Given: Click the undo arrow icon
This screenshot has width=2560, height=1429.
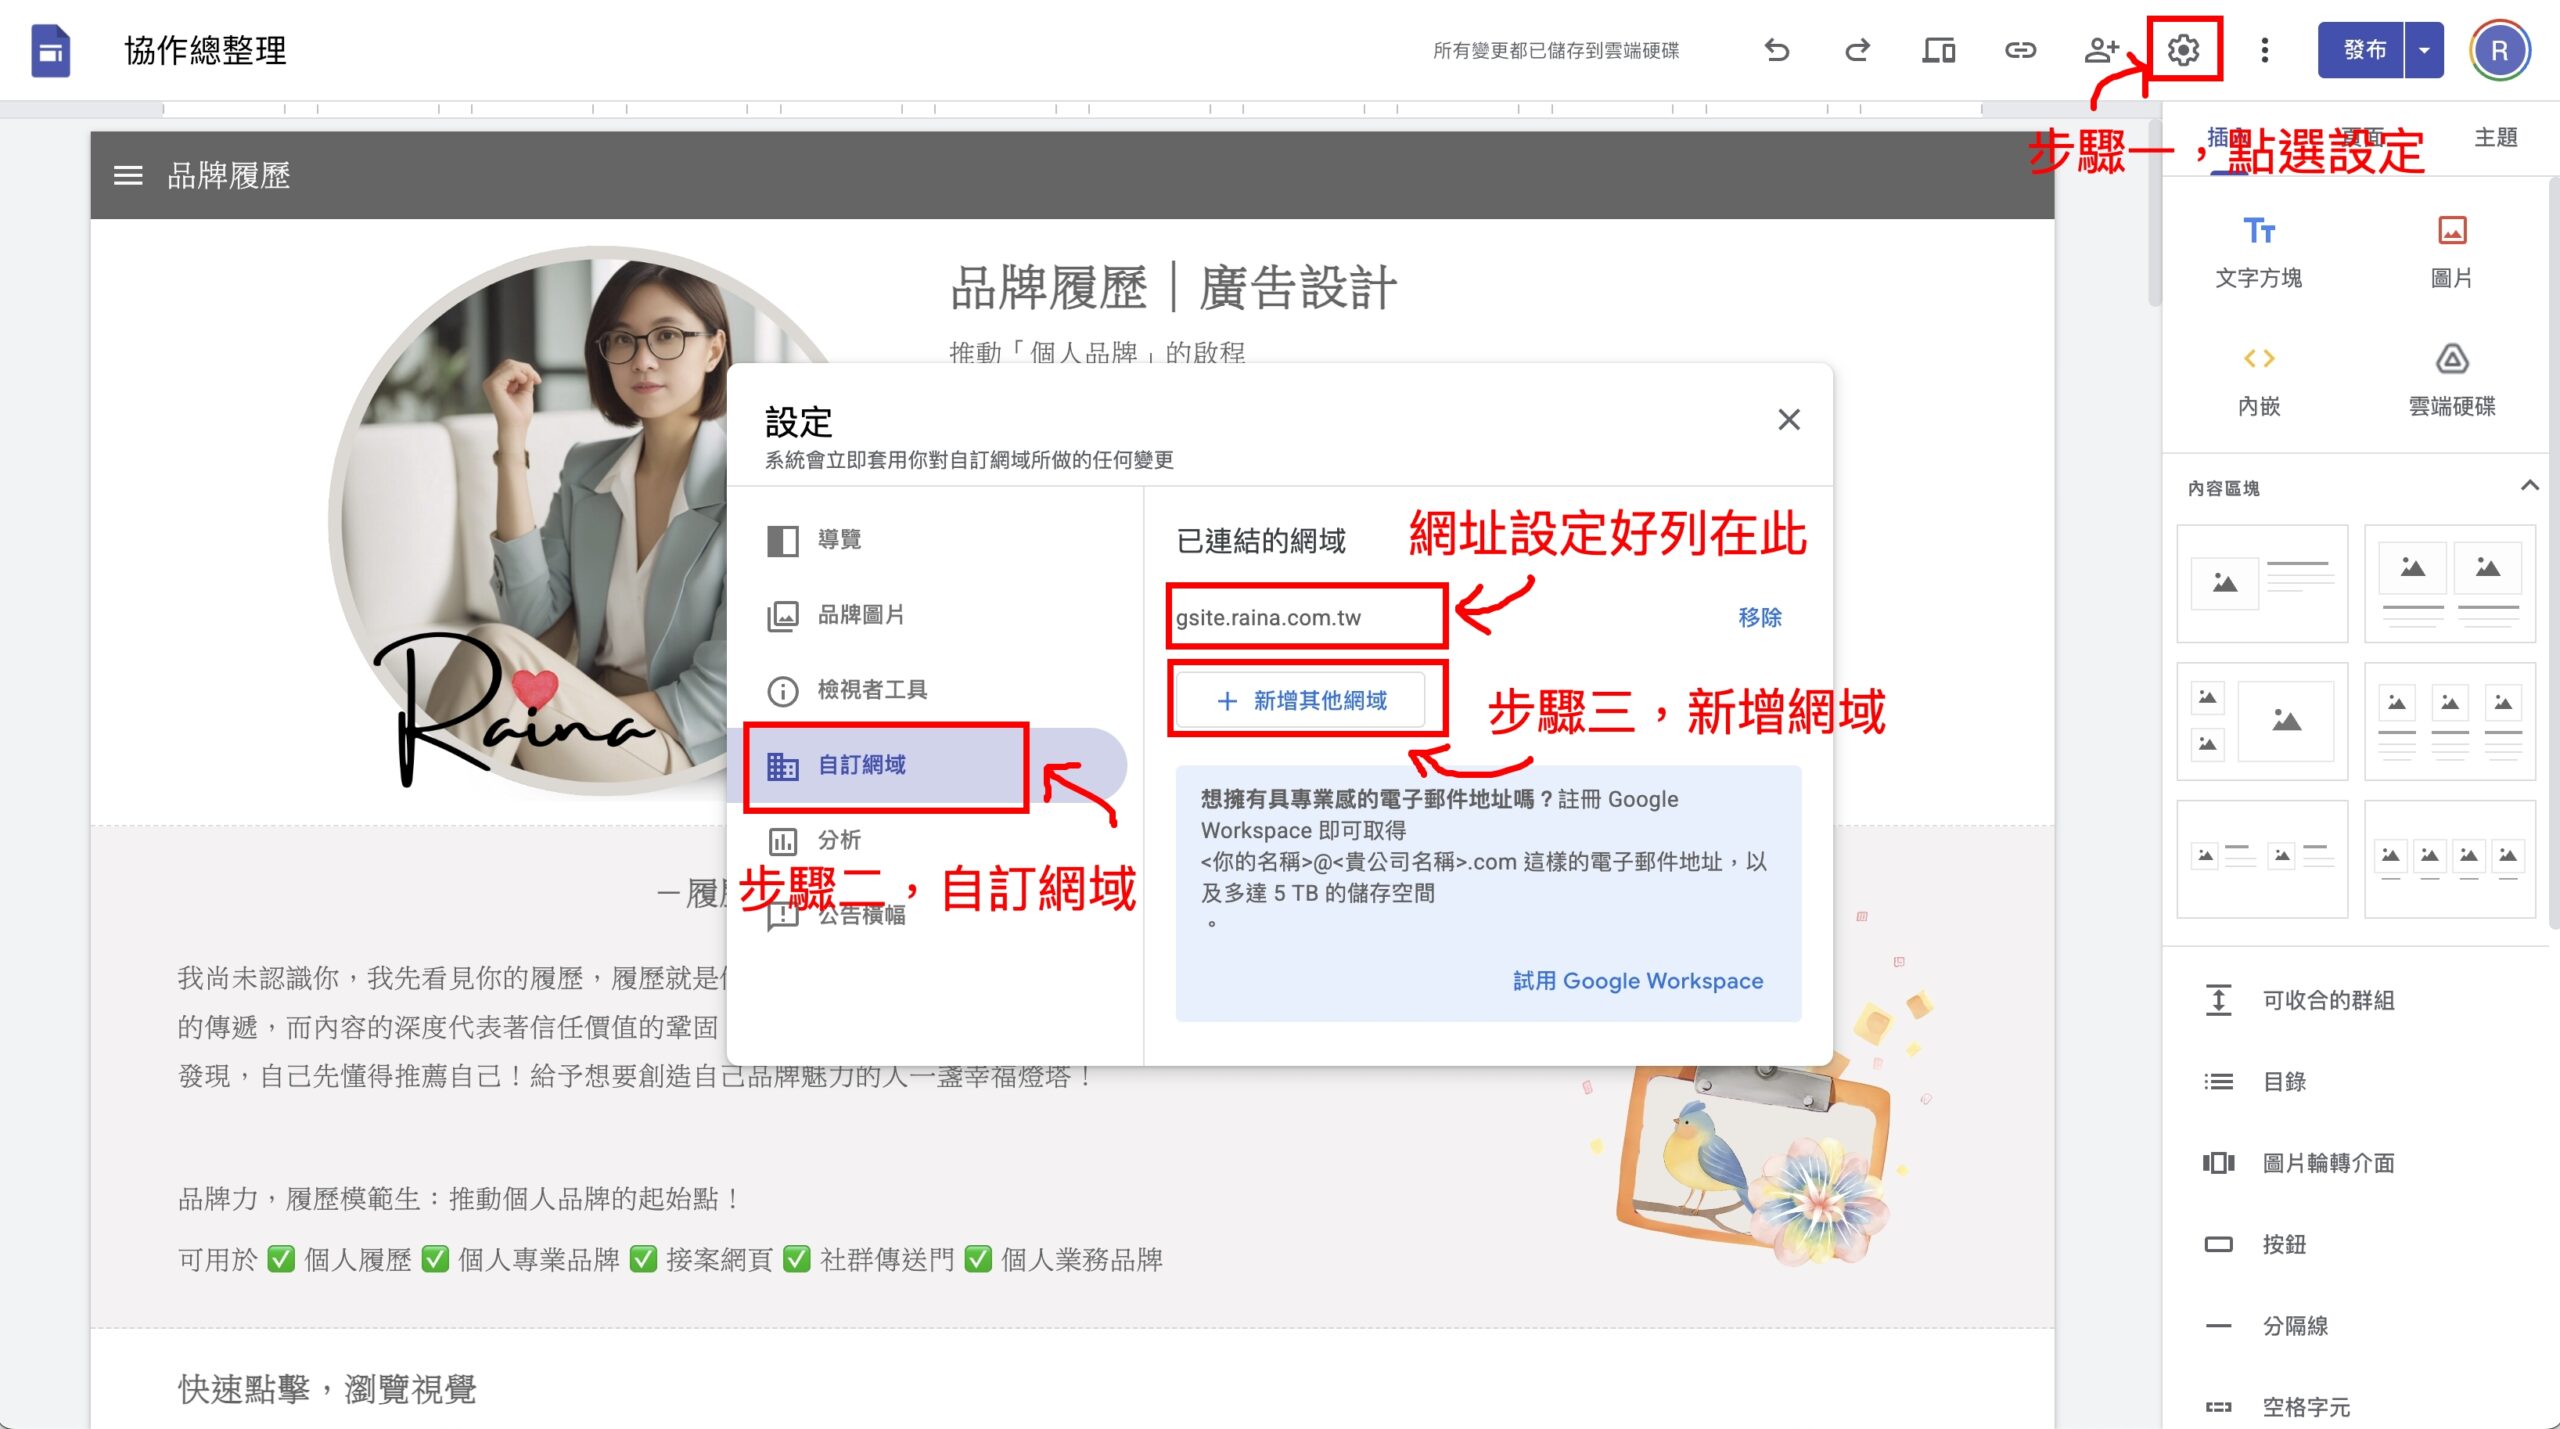Looking at the screenshot, I should click(1776, 50).
